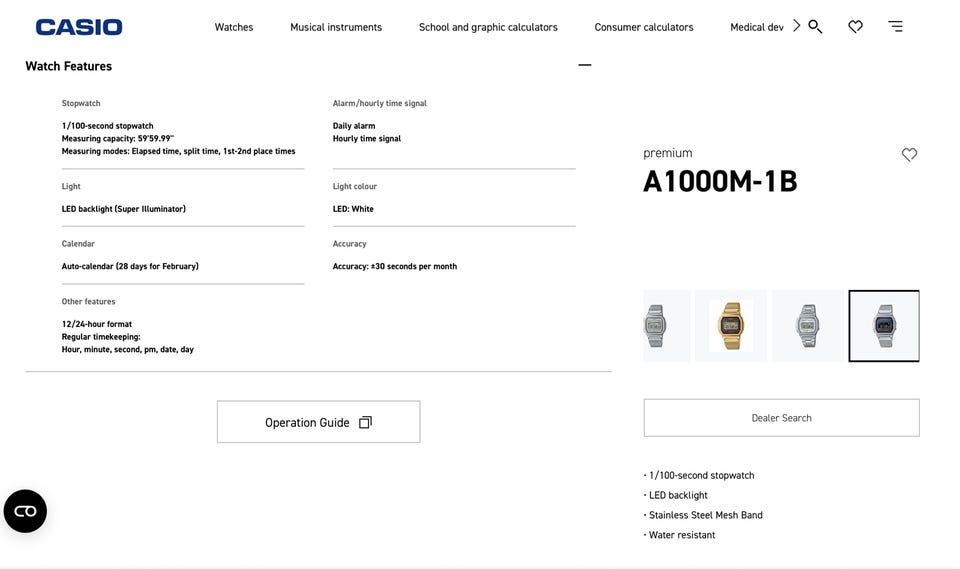Click 'Hourly time signal' text
960x569 pixels.
coord(367,138)
